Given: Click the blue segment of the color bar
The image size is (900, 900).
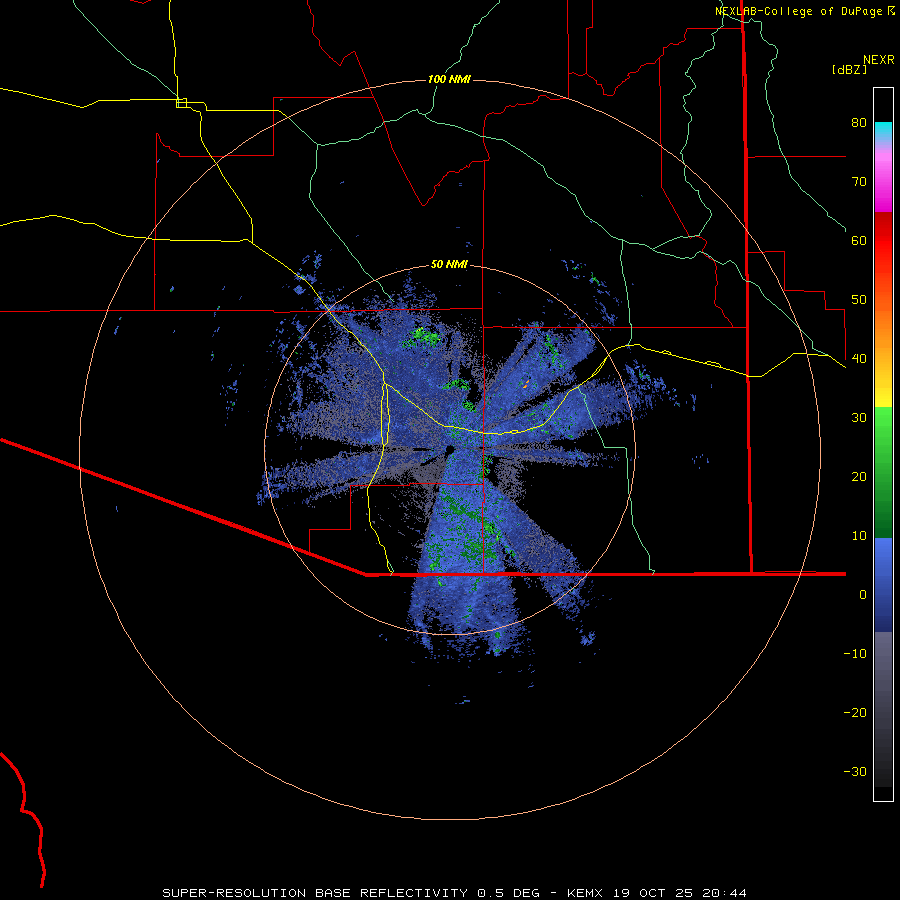Looking at the screenshot, I should (x=883, y=585).
